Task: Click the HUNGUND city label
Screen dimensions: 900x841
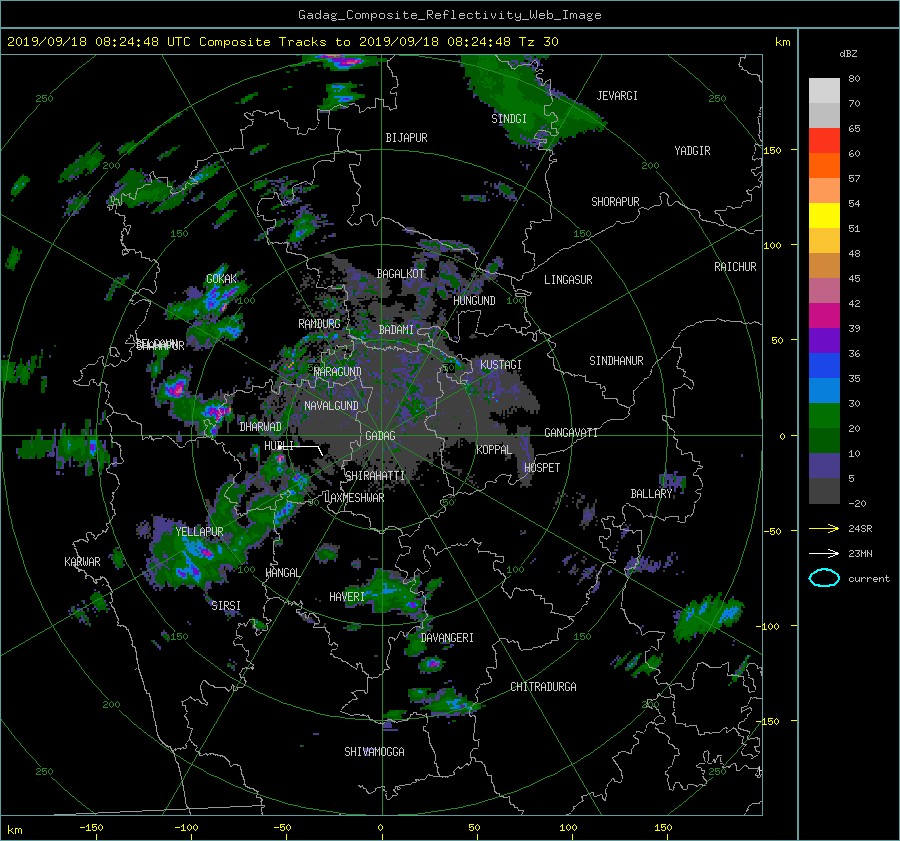Action: click(x=474, y=301)
